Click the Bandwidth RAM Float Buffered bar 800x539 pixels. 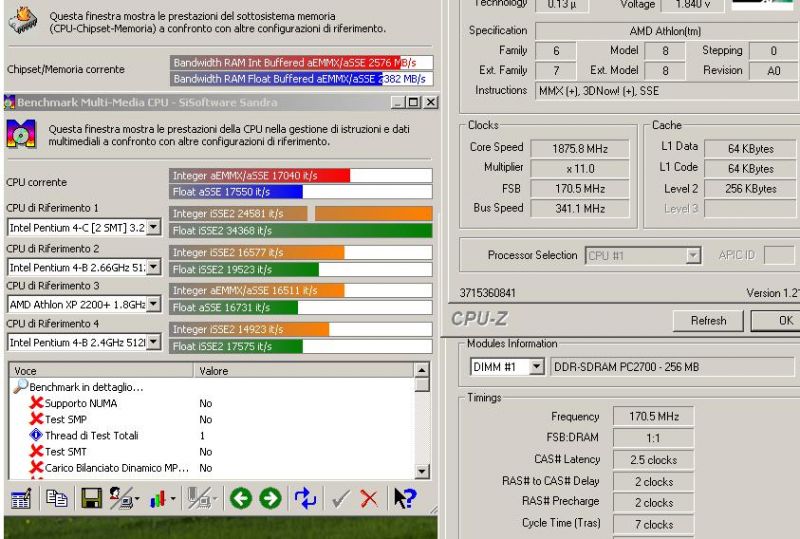pos(301,79)
